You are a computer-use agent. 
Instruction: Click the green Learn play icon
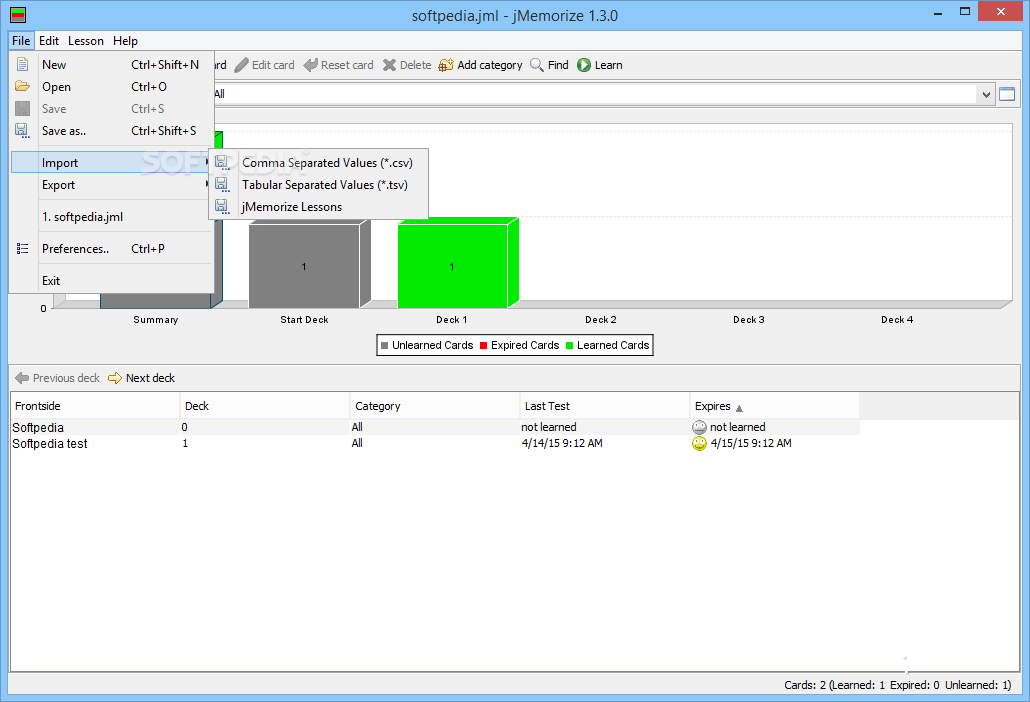pyautogui.click(x=584, y=65)
